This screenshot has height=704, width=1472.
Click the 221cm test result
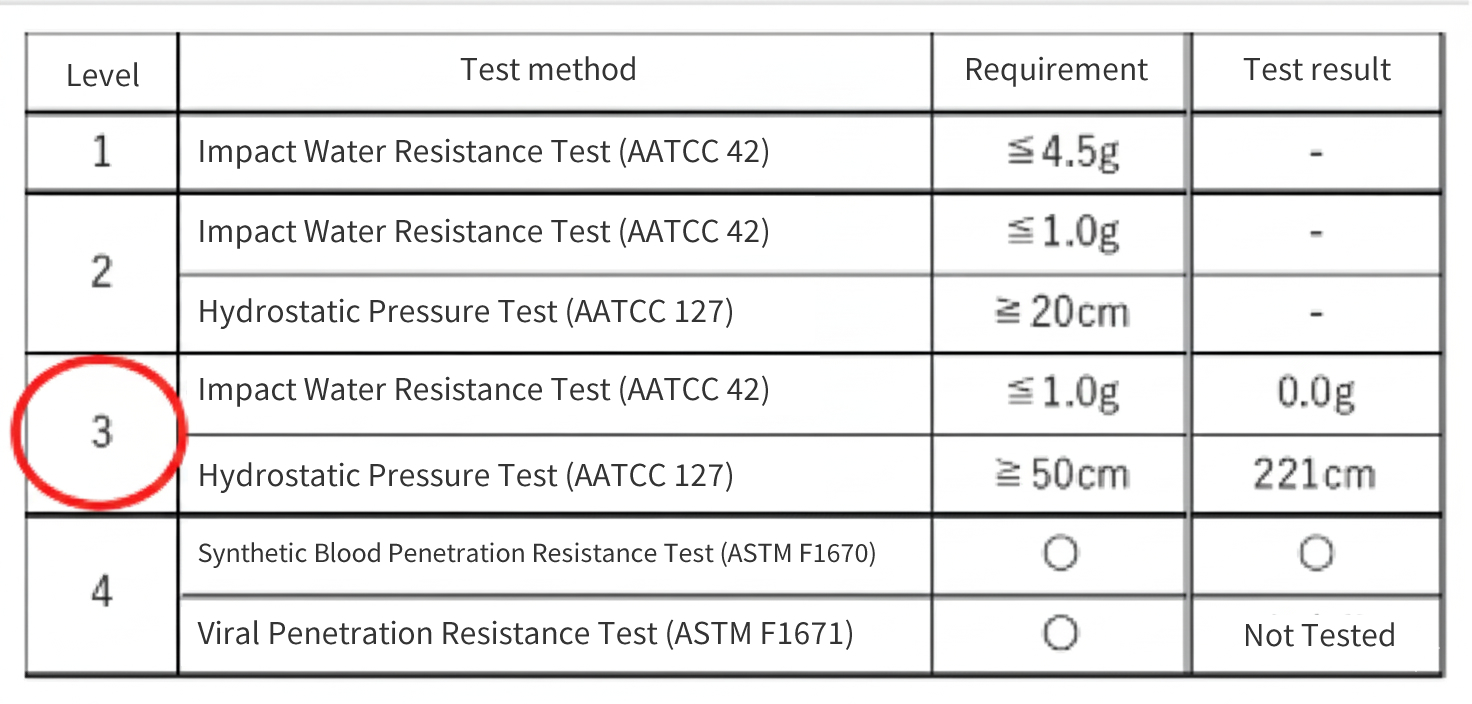(1316, 473)
